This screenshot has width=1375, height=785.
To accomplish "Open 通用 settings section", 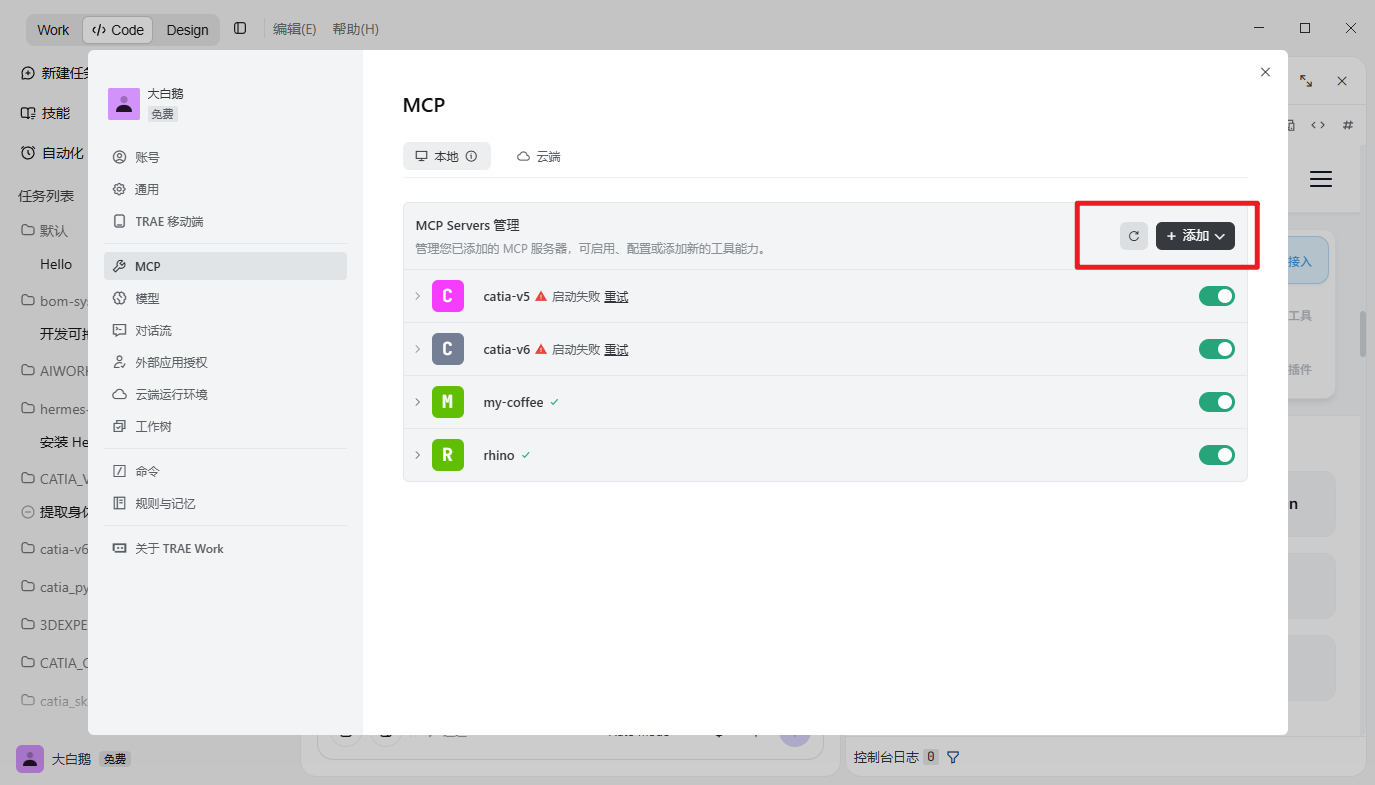I will point(225,189).
